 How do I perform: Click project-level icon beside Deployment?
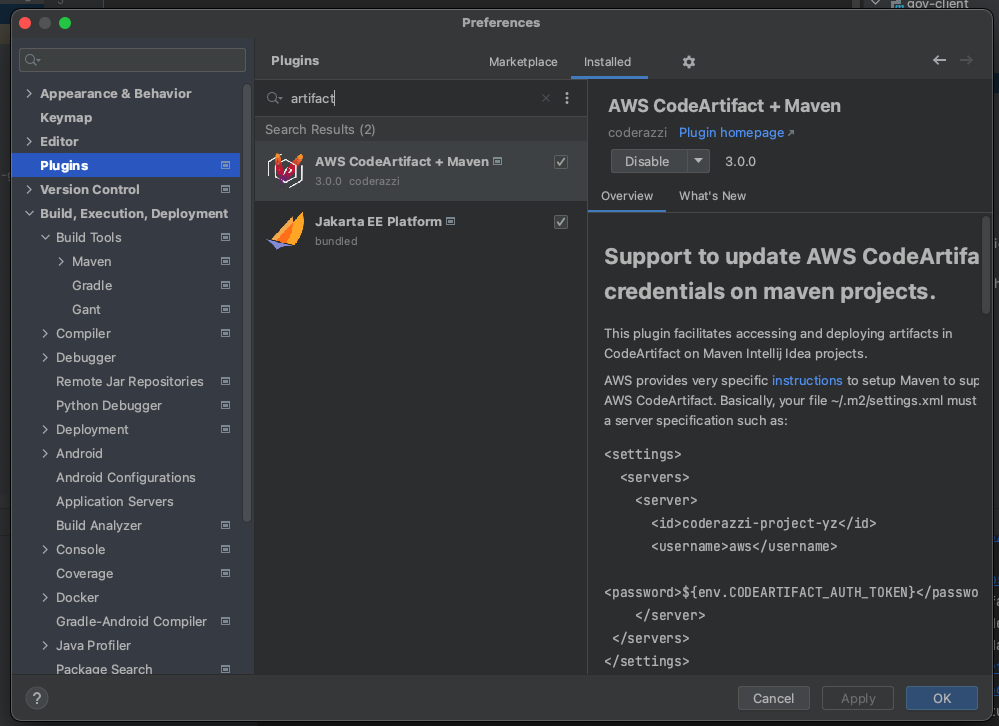(x=226, y=429)
